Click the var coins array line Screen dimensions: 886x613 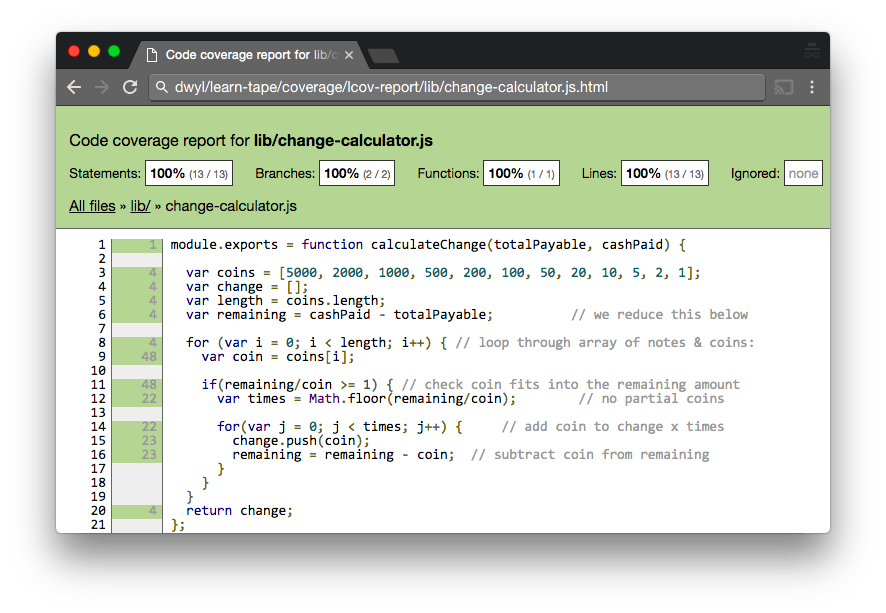443,273
